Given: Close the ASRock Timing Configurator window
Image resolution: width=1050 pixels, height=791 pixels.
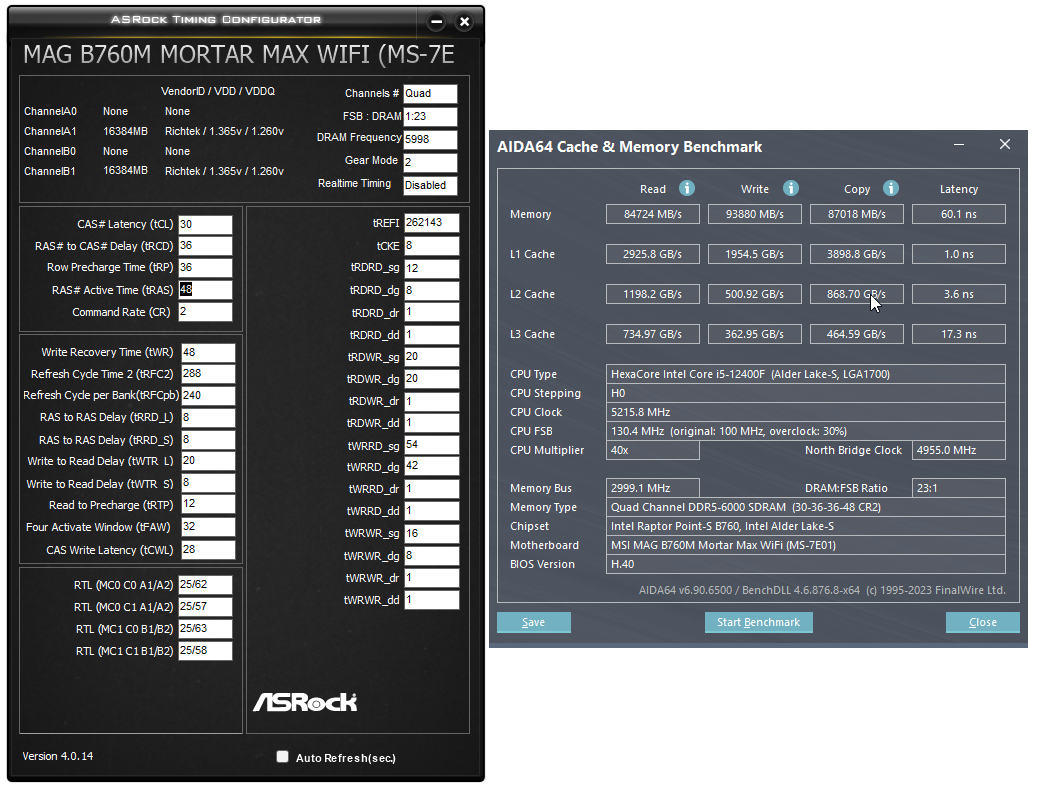Looking at the screenshot, I should tap(464, 22).
